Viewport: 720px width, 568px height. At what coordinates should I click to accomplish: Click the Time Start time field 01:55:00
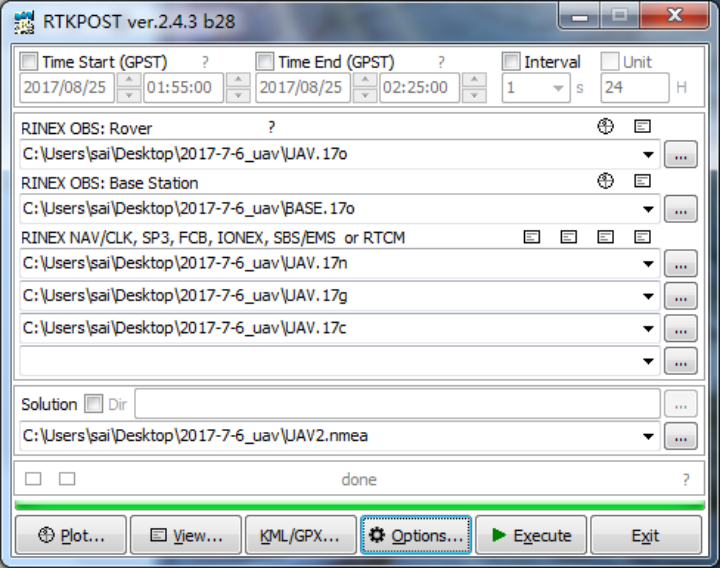[184, 87]
